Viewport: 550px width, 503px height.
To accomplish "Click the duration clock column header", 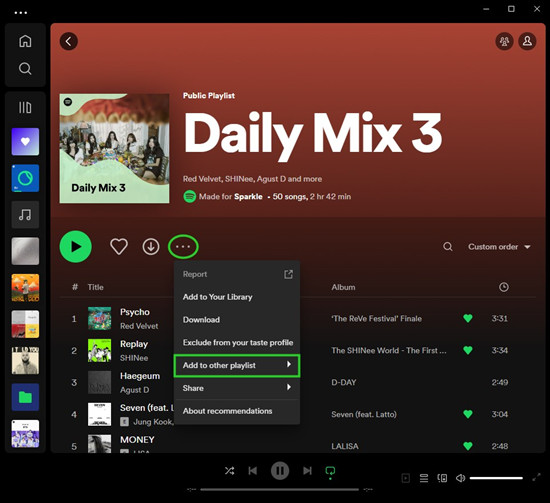I will (x=504, y=287).
